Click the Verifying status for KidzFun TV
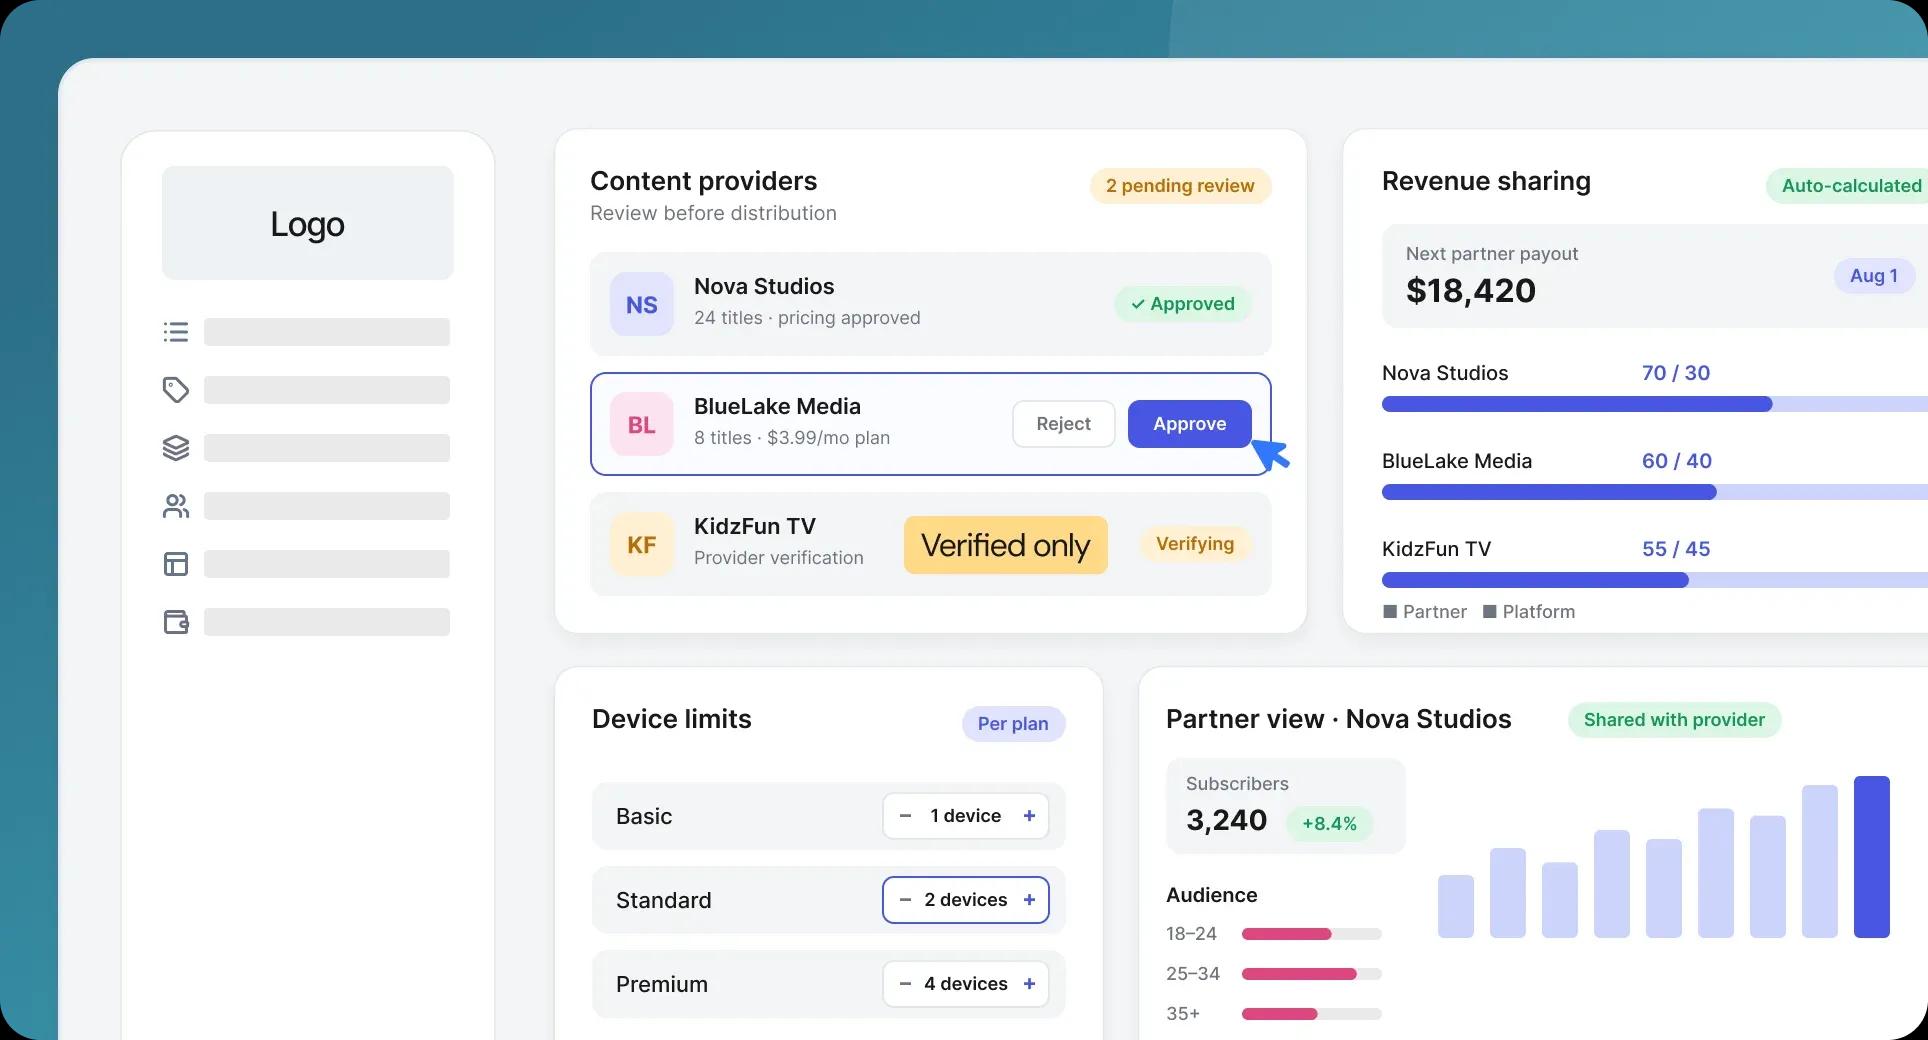 point(1195,544)
